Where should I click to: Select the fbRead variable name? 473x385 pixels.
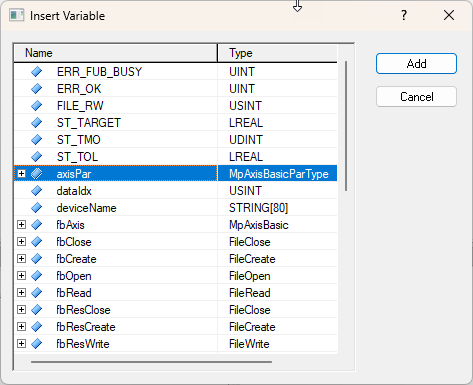(x=74, y=293)
